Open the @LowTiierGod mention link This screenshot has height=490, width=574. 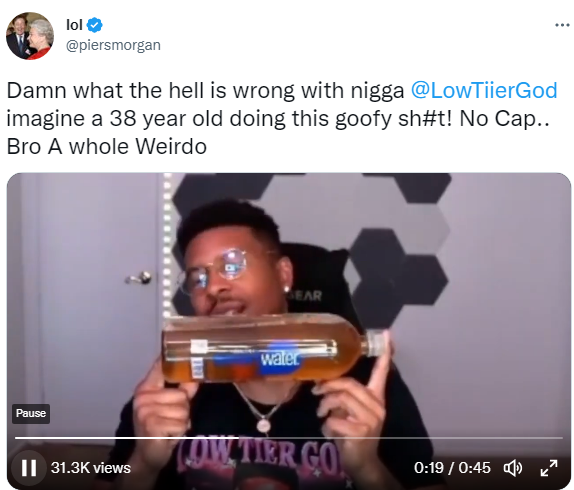(484, 90)
